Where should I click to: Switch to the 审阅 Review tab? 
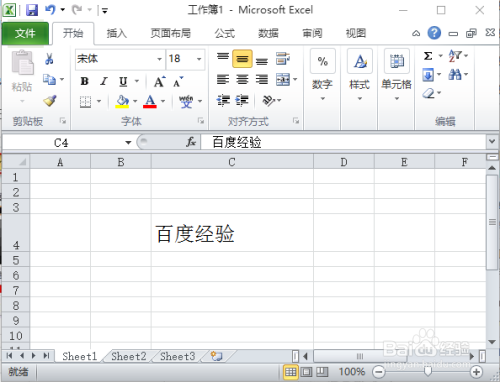312,33
